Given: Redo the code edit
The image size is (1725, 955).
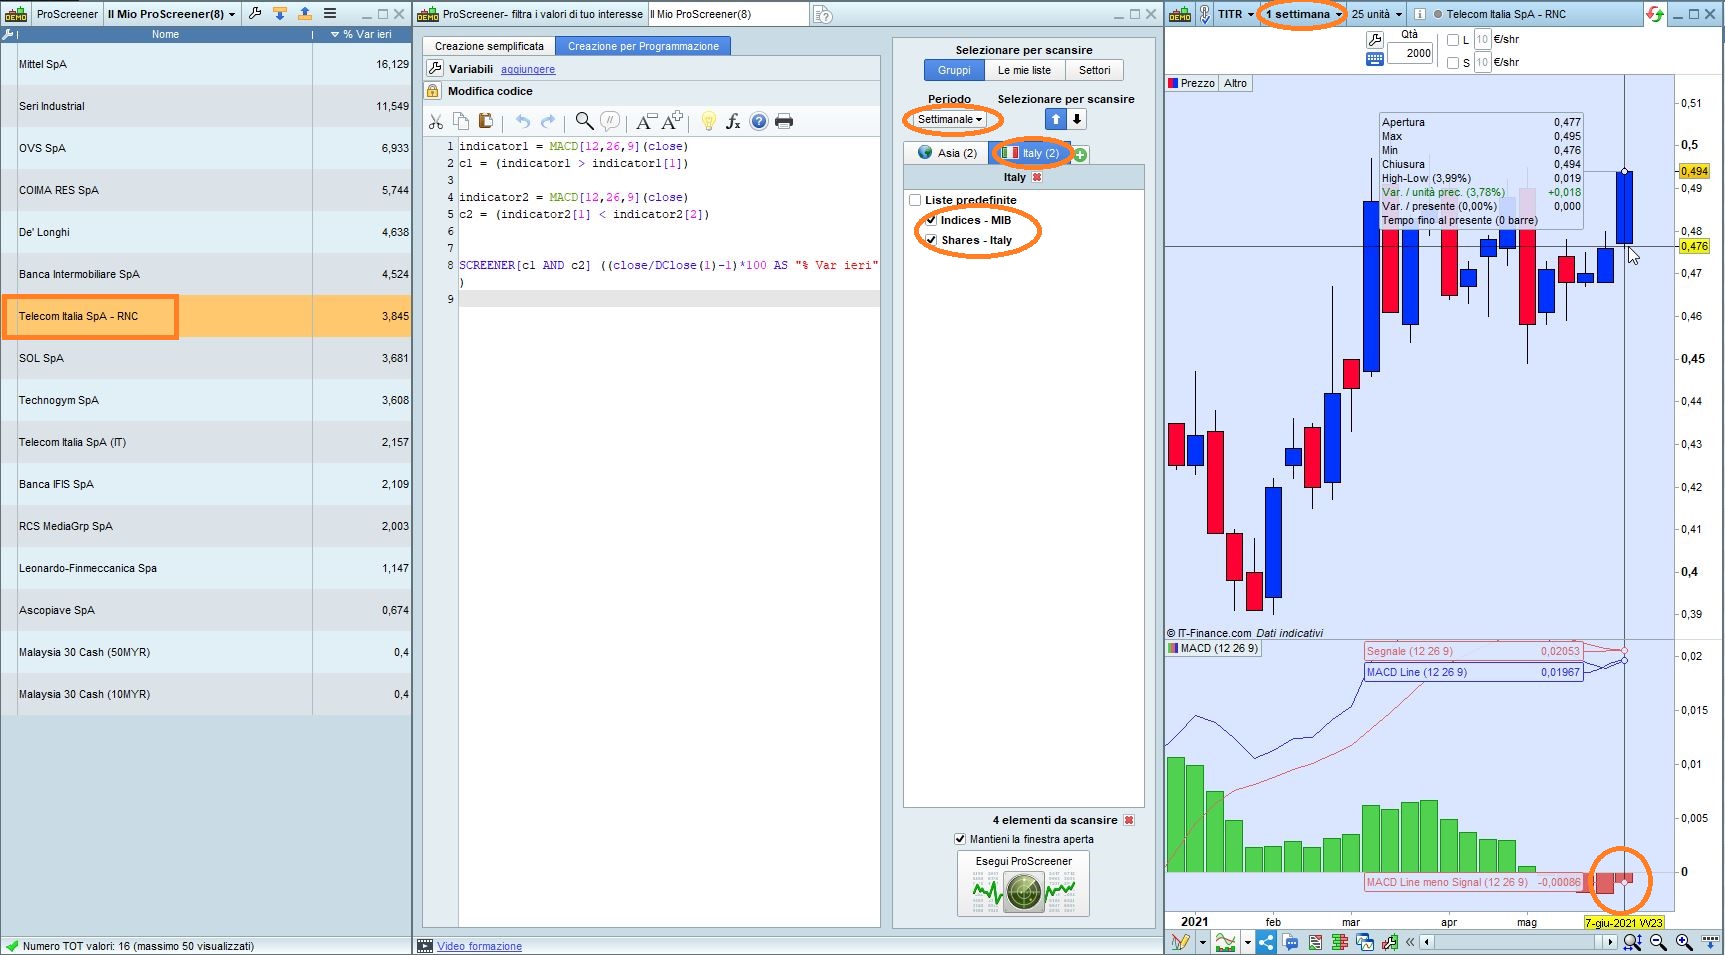Looking at the screenshot, I should (548, 121).
